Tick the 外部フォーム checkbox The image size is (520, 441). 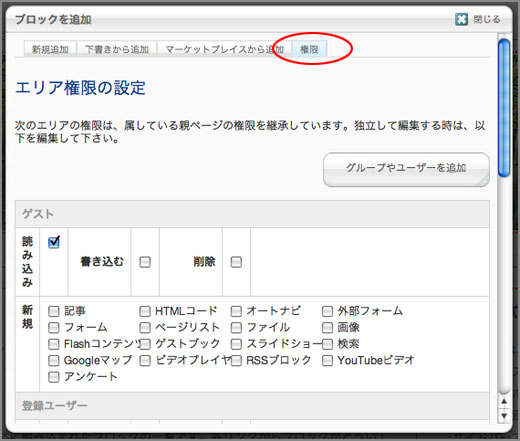click(x=327, y=311)
